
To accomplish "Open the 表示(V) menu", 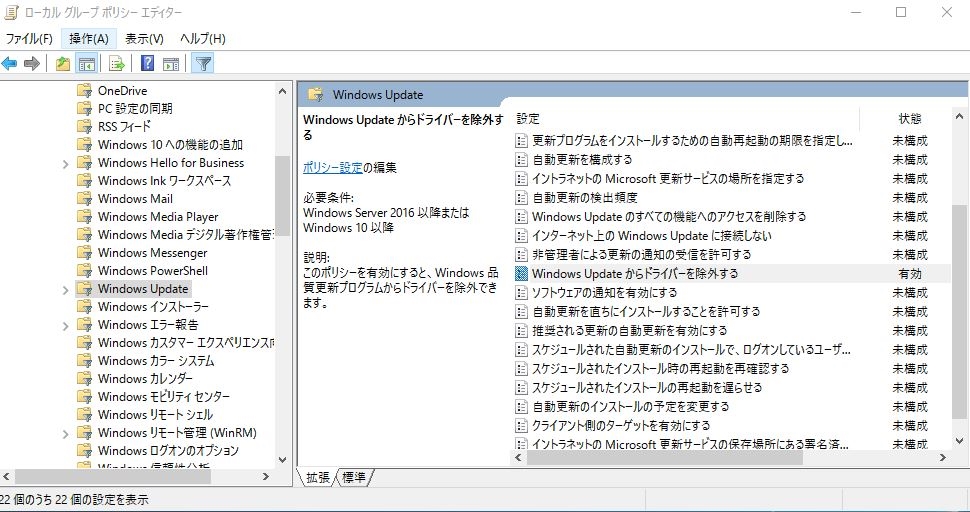I will pos(144,38).
